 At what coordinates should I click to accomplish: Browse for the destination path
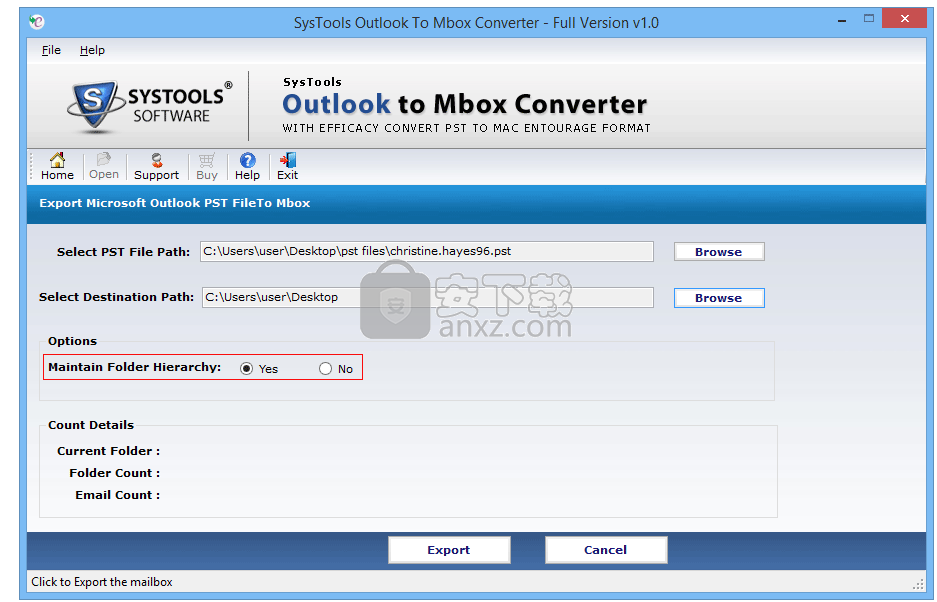click(719, 298)
